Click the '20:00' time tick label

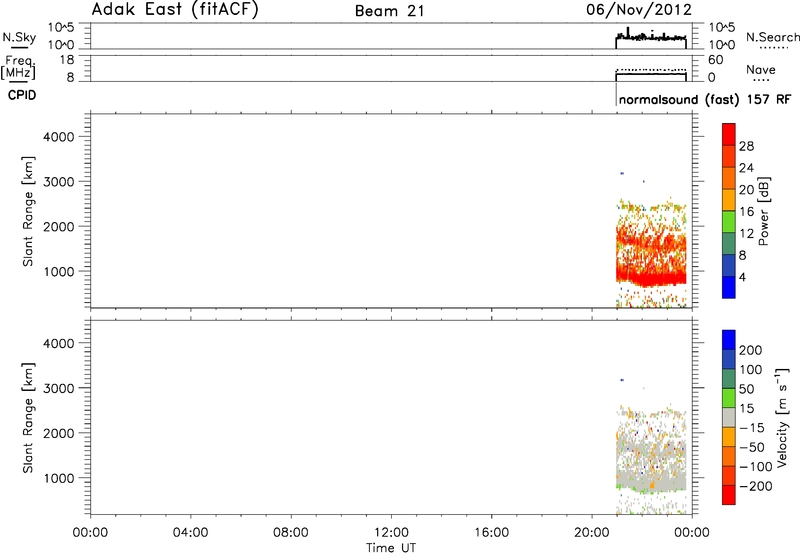592,533
